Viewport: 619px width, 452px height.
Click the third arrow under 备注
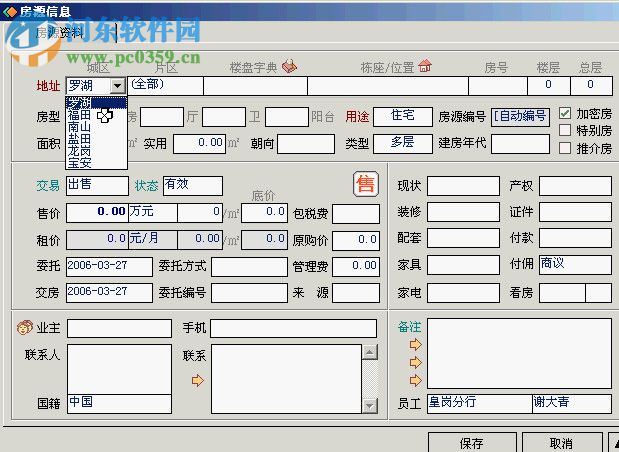coord(415,381)
